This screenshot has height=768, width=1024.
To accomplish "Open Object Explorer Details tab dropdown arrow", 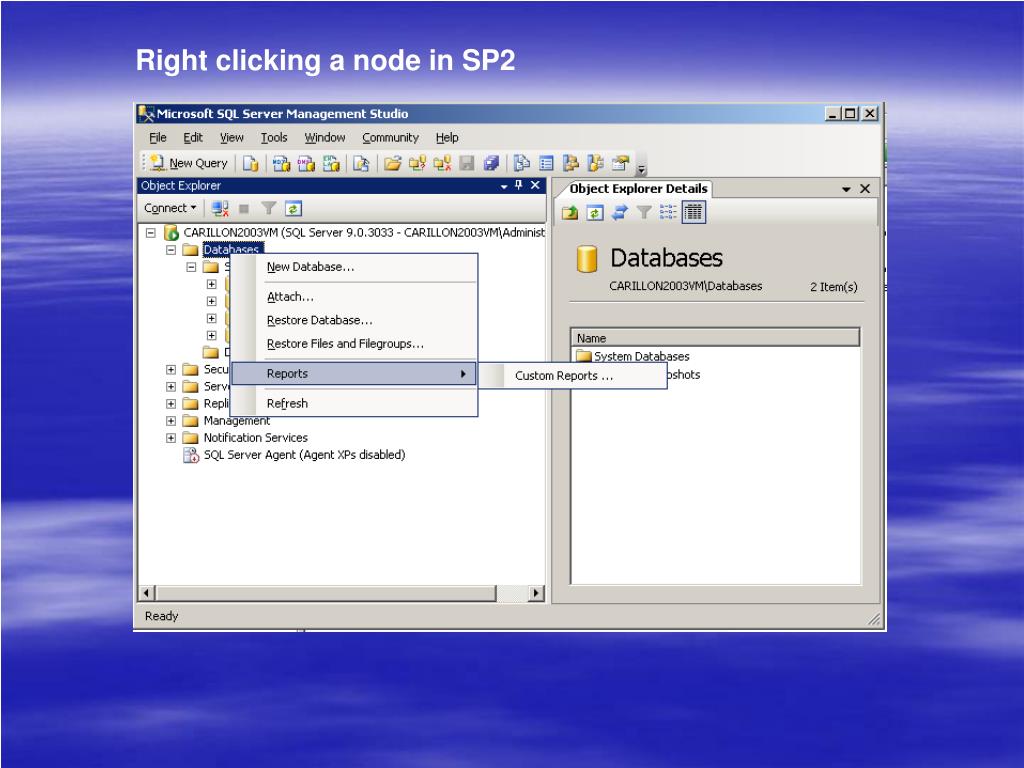I will 846,189.
